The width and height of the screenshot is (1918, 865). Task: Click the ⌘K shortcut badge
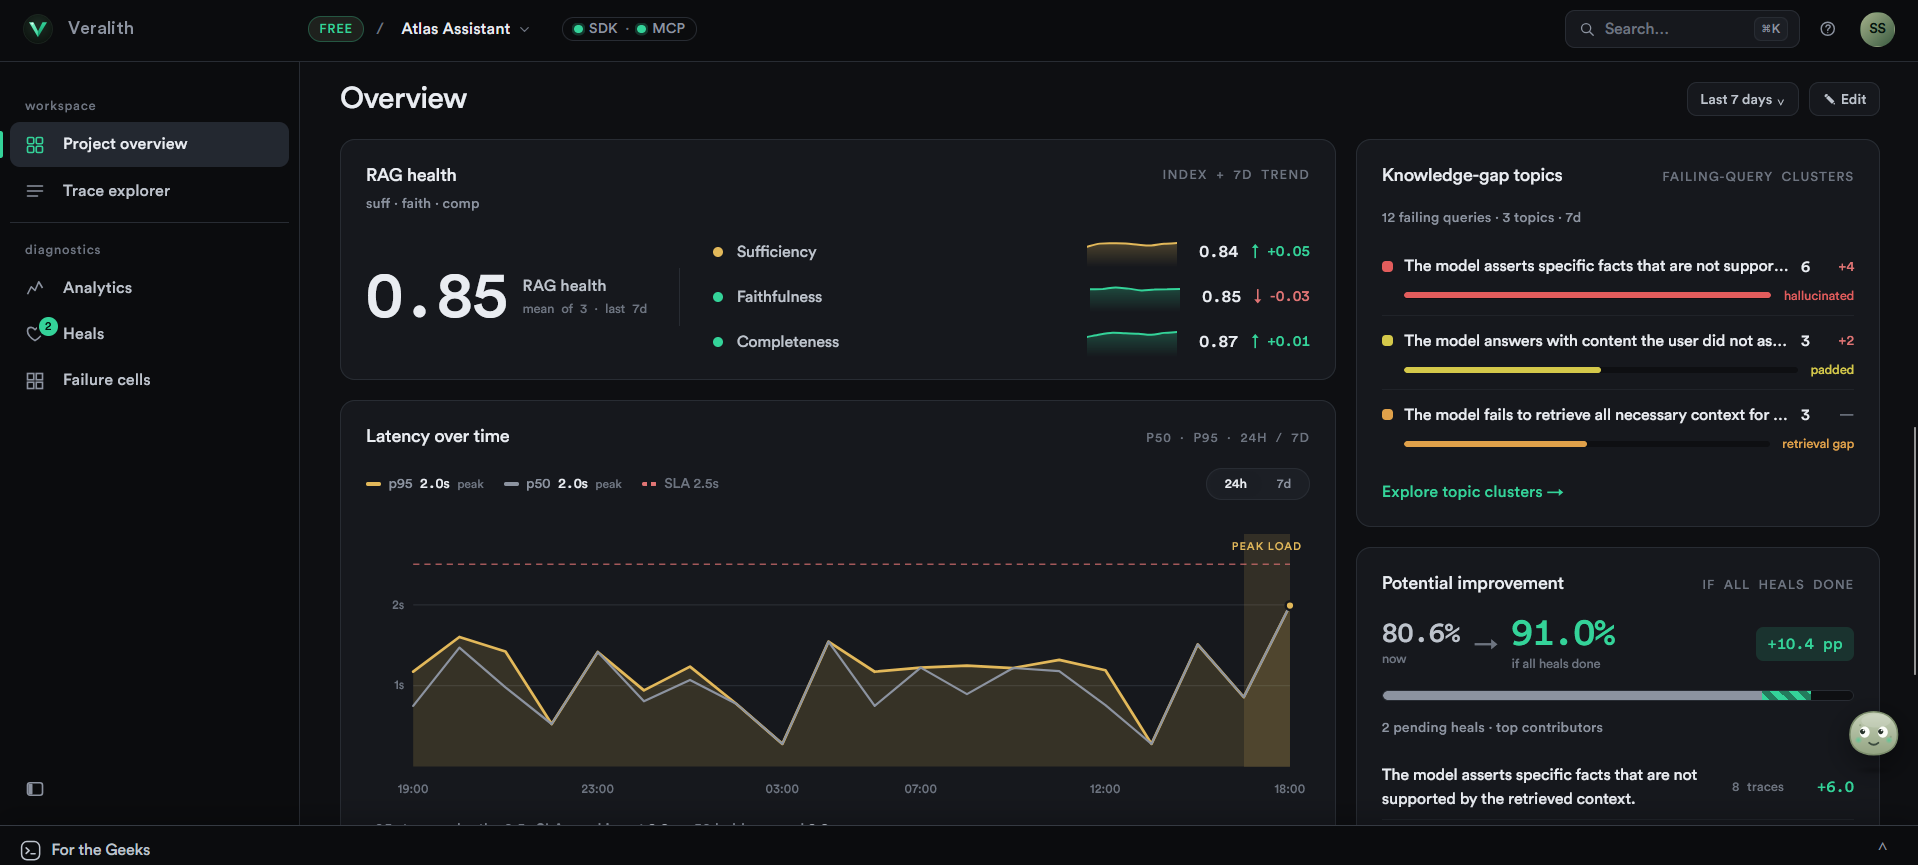click(1770, 29)
